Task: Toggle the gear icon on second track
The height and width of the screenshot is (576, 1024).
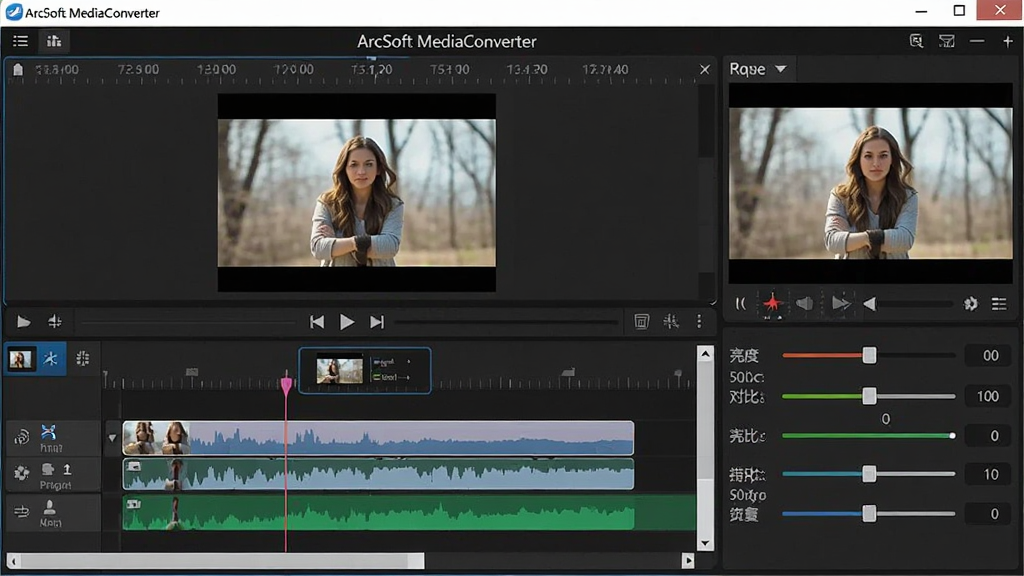Action: pos(22,473)
